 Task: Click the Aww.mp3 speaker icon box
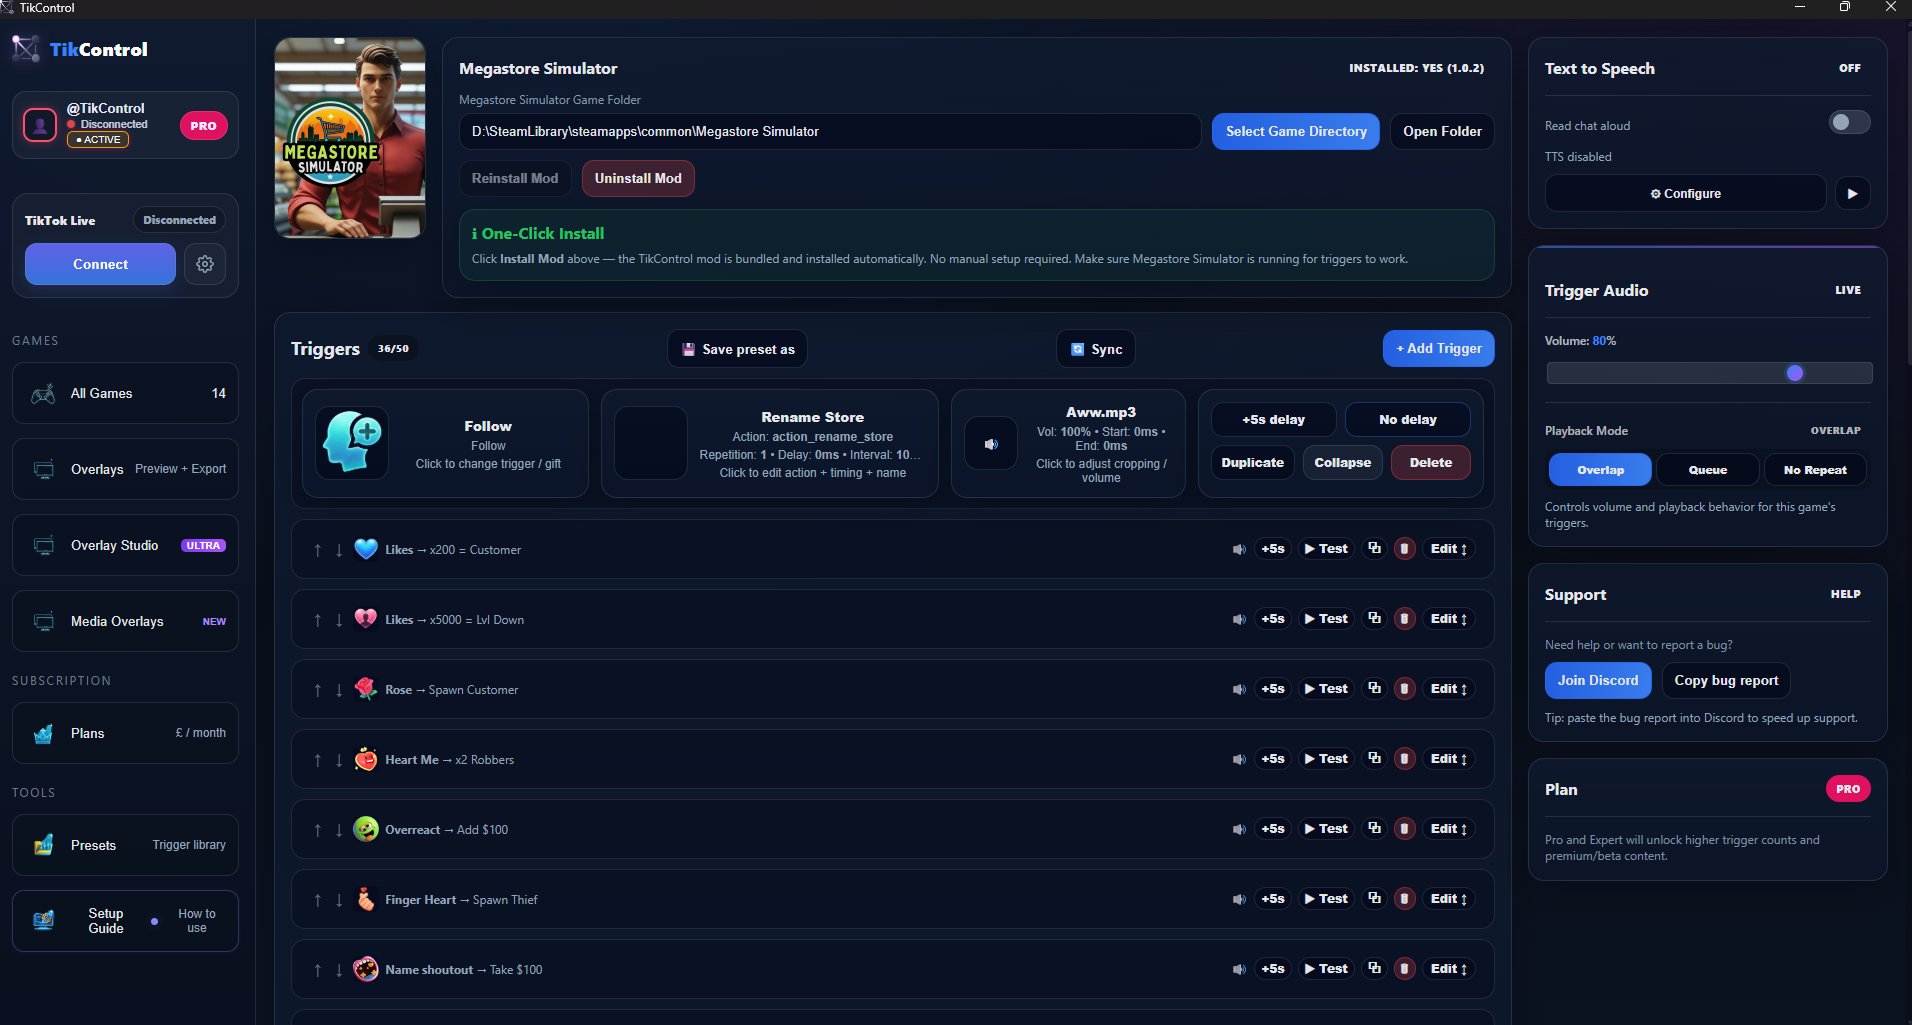coord(991,444)
